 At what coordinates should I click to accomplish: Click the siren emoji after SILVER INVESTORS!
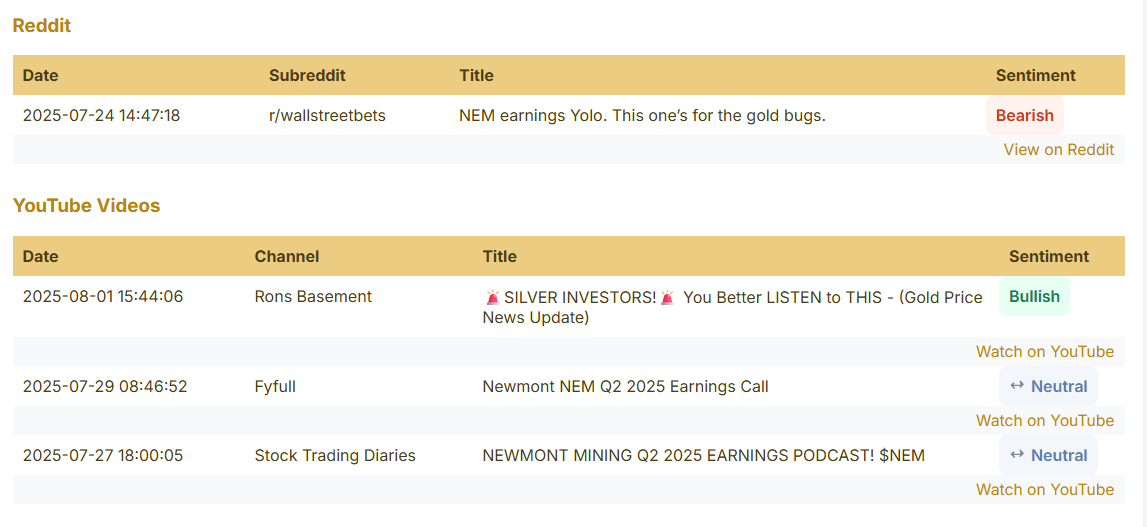[x=667, y=297]
